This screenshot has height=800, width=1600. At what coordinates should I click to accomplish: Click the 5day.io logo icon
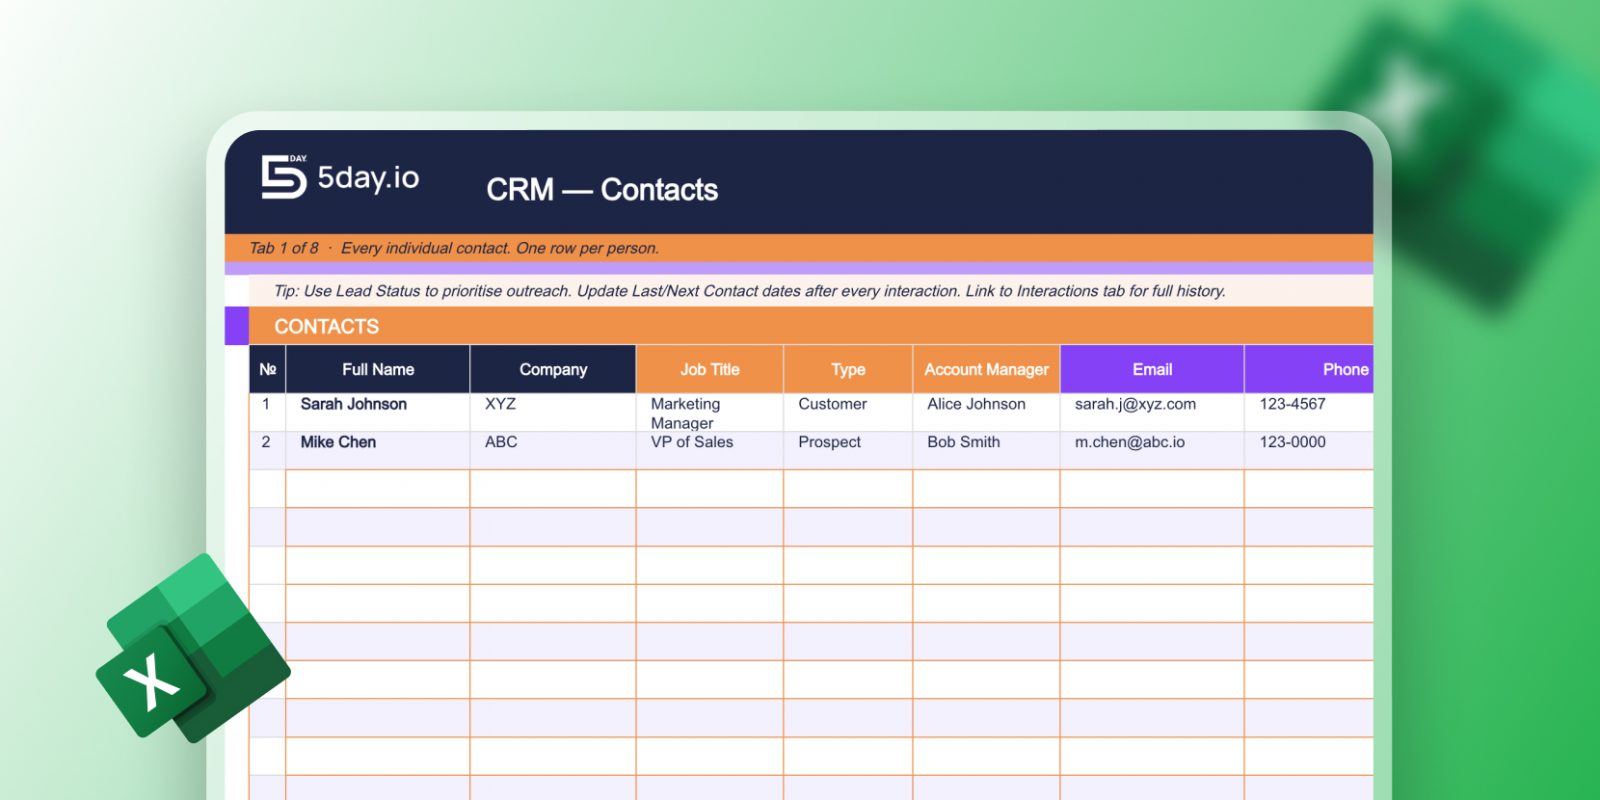[283, 177]
